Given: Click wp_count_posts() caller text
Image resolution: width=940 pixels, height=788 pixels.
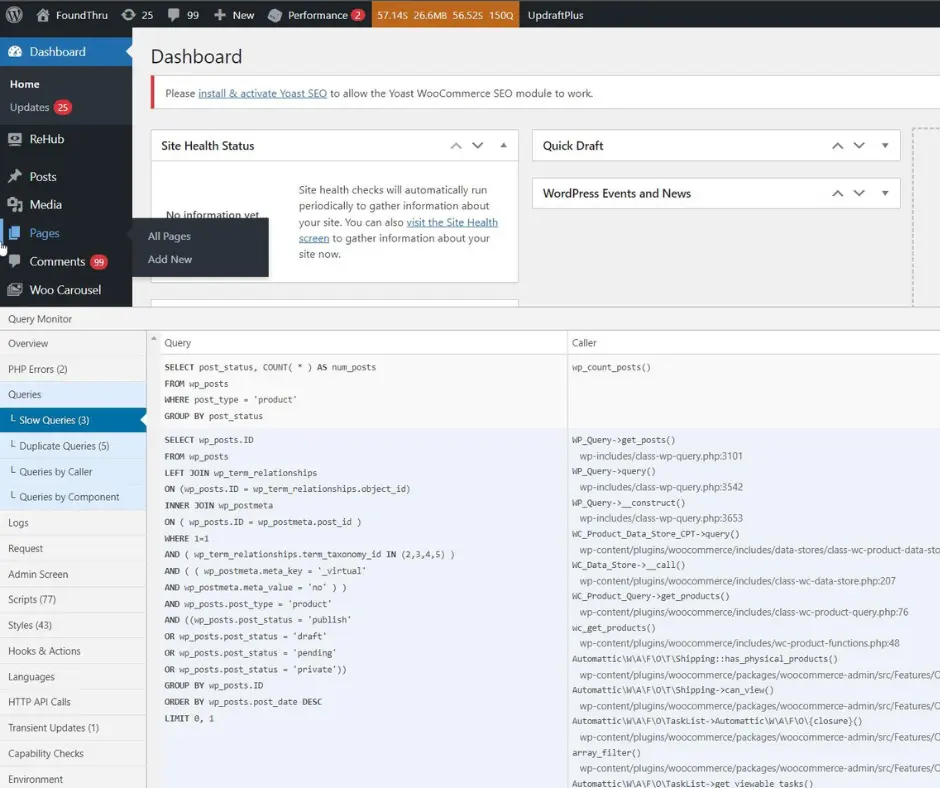Looking at the screenshot, I should [611, 367].
